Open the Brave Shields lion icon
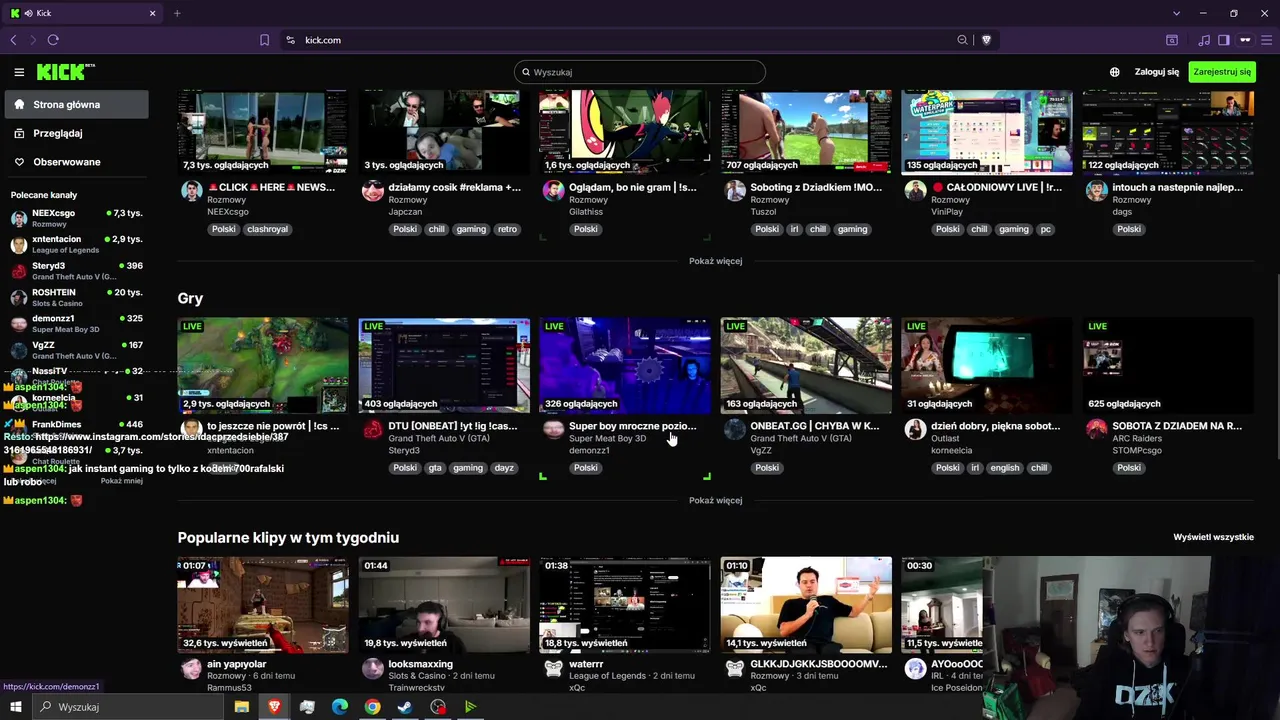 986,40
